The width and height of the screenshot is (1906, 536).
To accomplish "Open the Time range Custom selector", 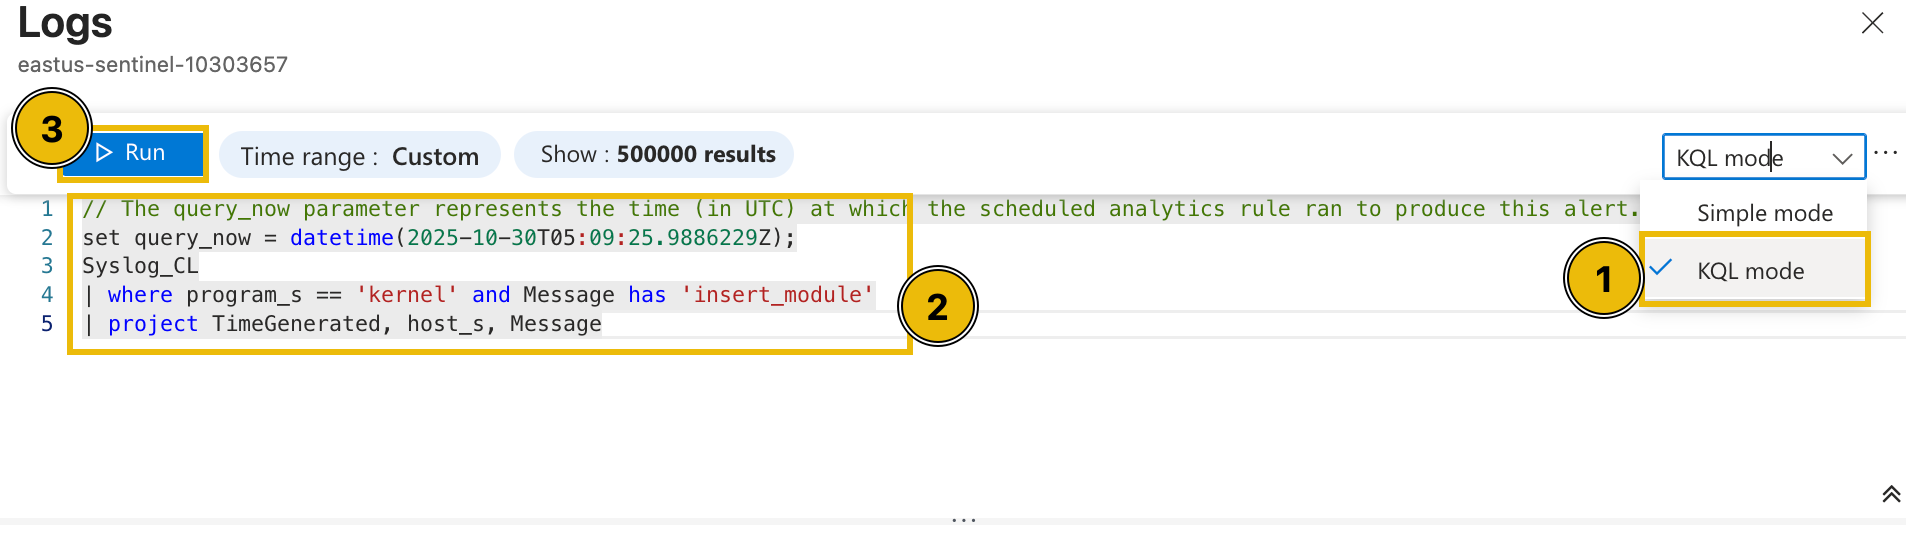I will pos(359,156).
